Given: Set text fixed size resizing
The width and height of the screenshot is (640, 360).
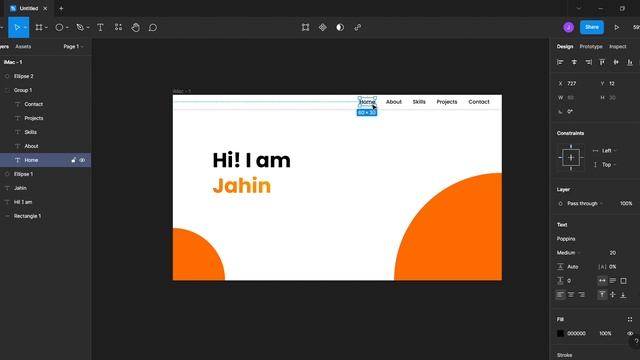Looking at the screenshot, I should coord(623,280).
